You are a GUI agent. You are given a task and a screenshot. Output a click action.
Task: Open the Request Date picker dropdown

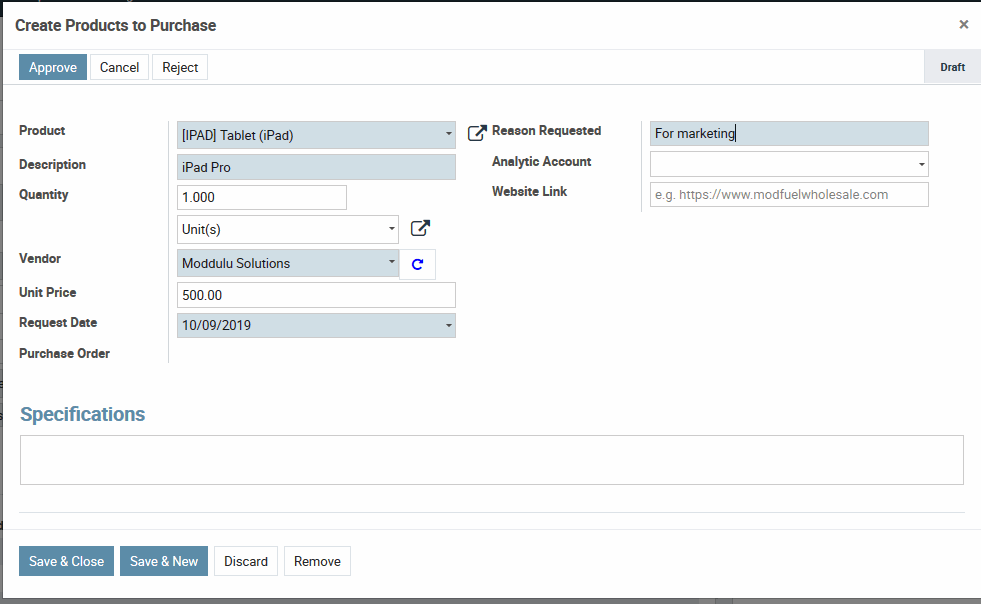[449, 325]
